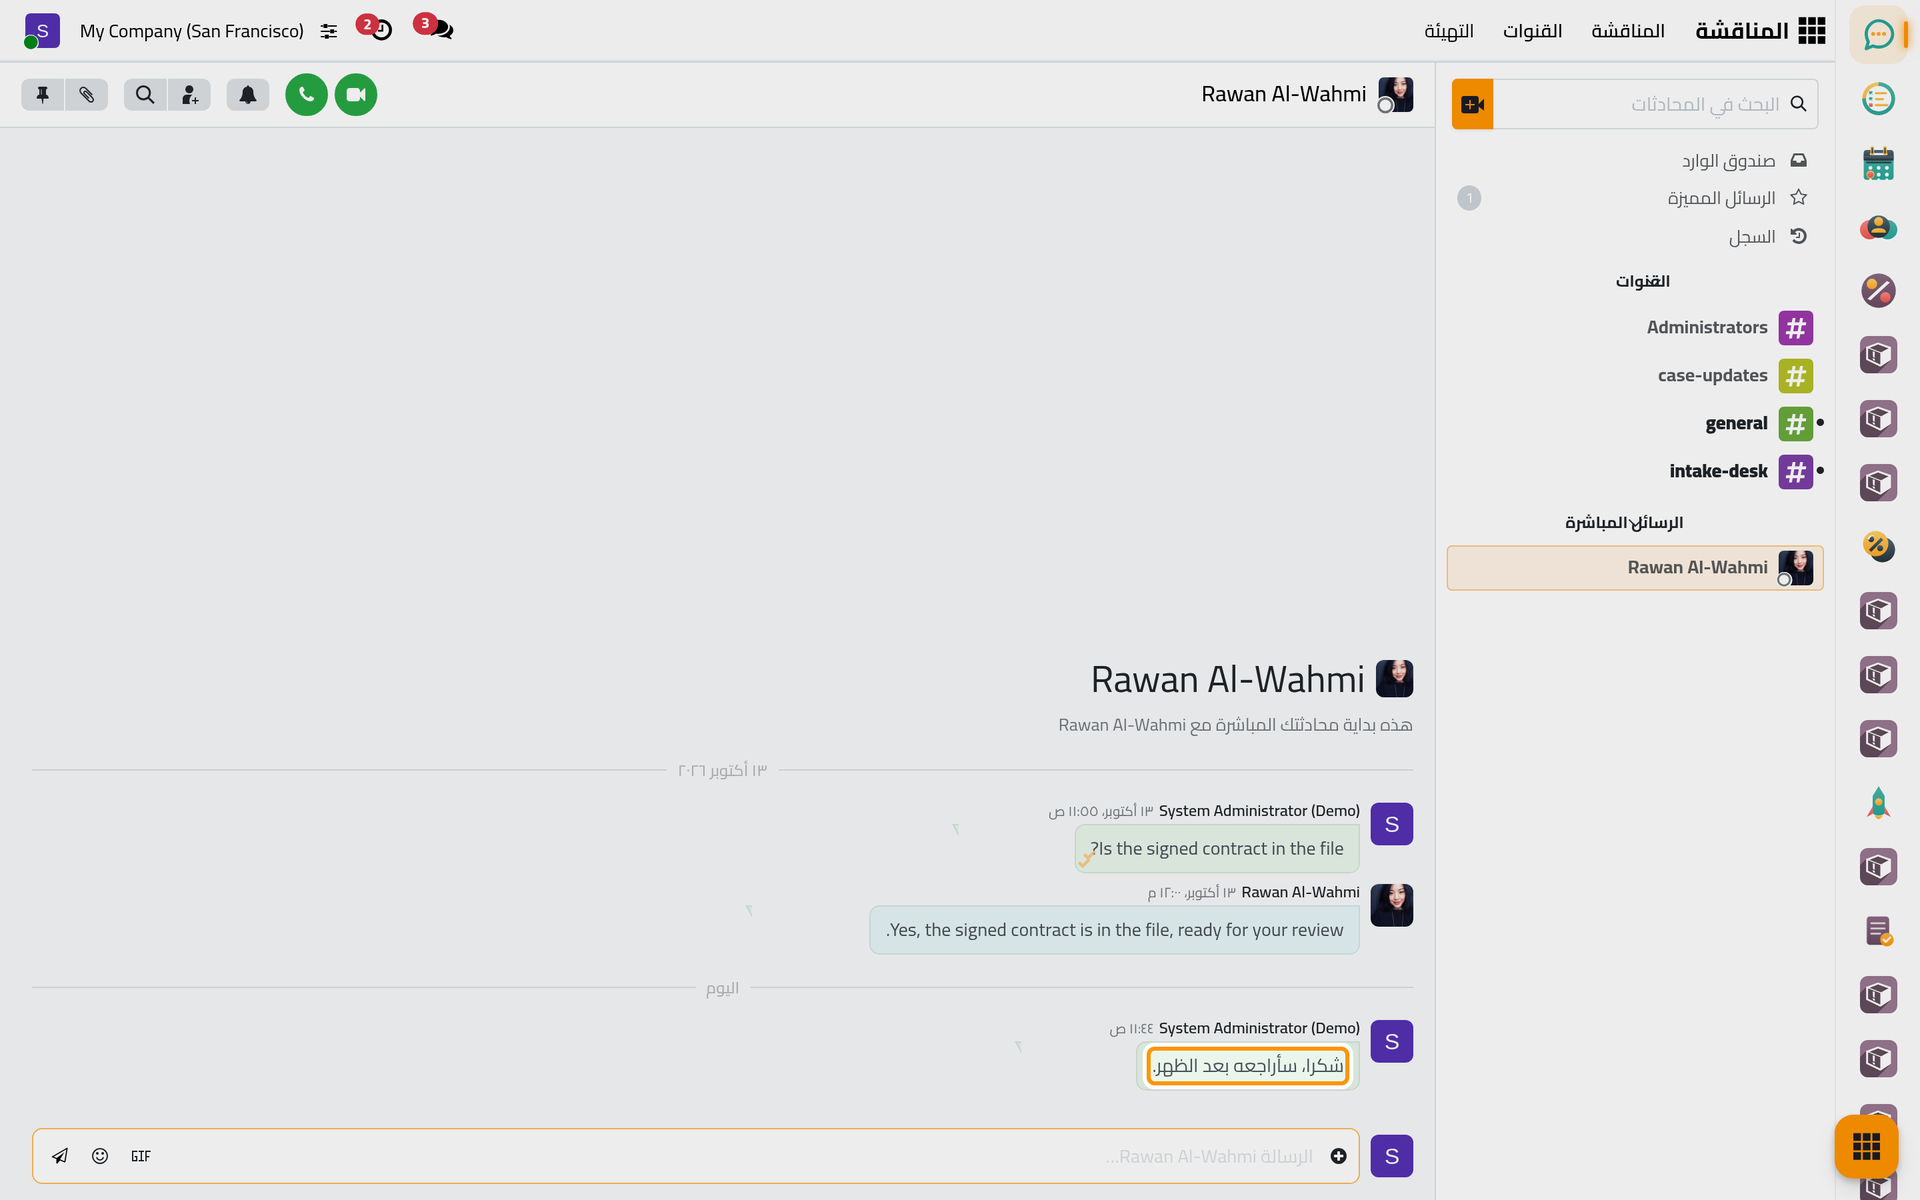Click Rawan's reply about the signed contract
Viewport: 1920px width, 1200px height.
(x=1114, y=930)
